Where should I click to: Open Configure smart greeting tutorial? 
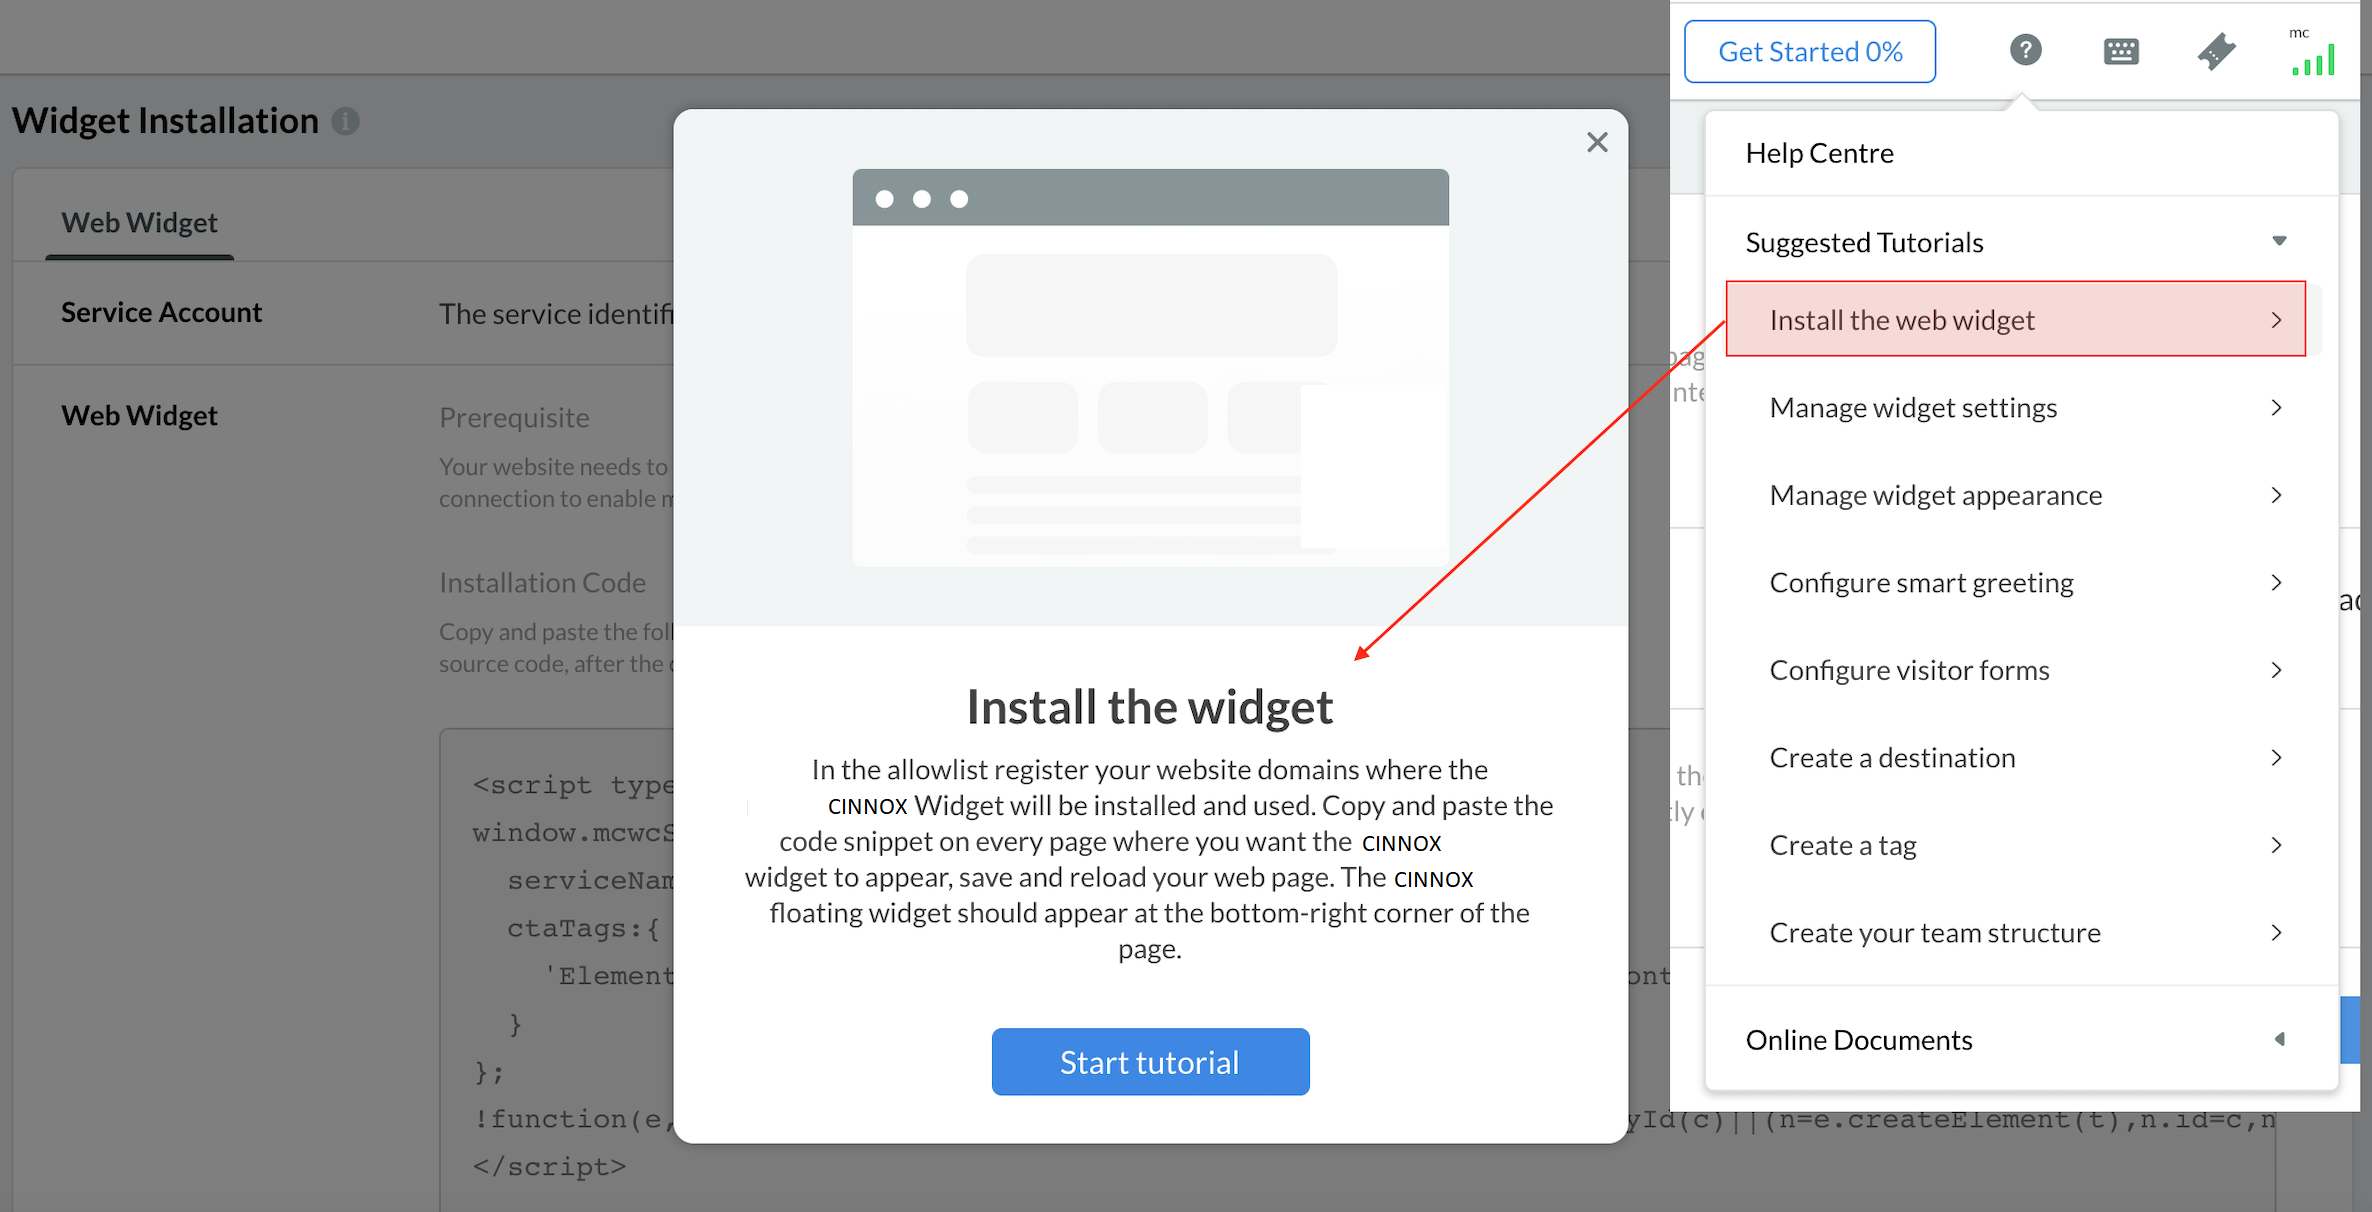[x=1921, y=583]
